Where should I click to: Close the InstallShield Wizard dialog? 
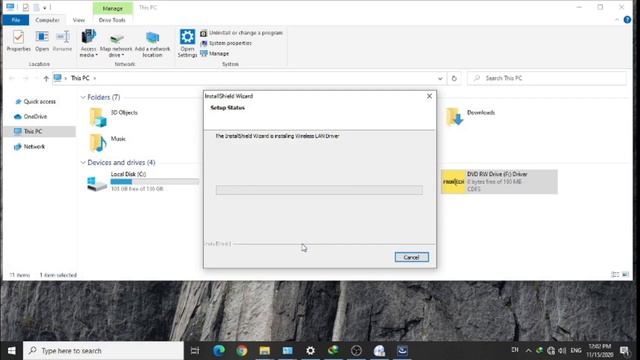(429, 96)
